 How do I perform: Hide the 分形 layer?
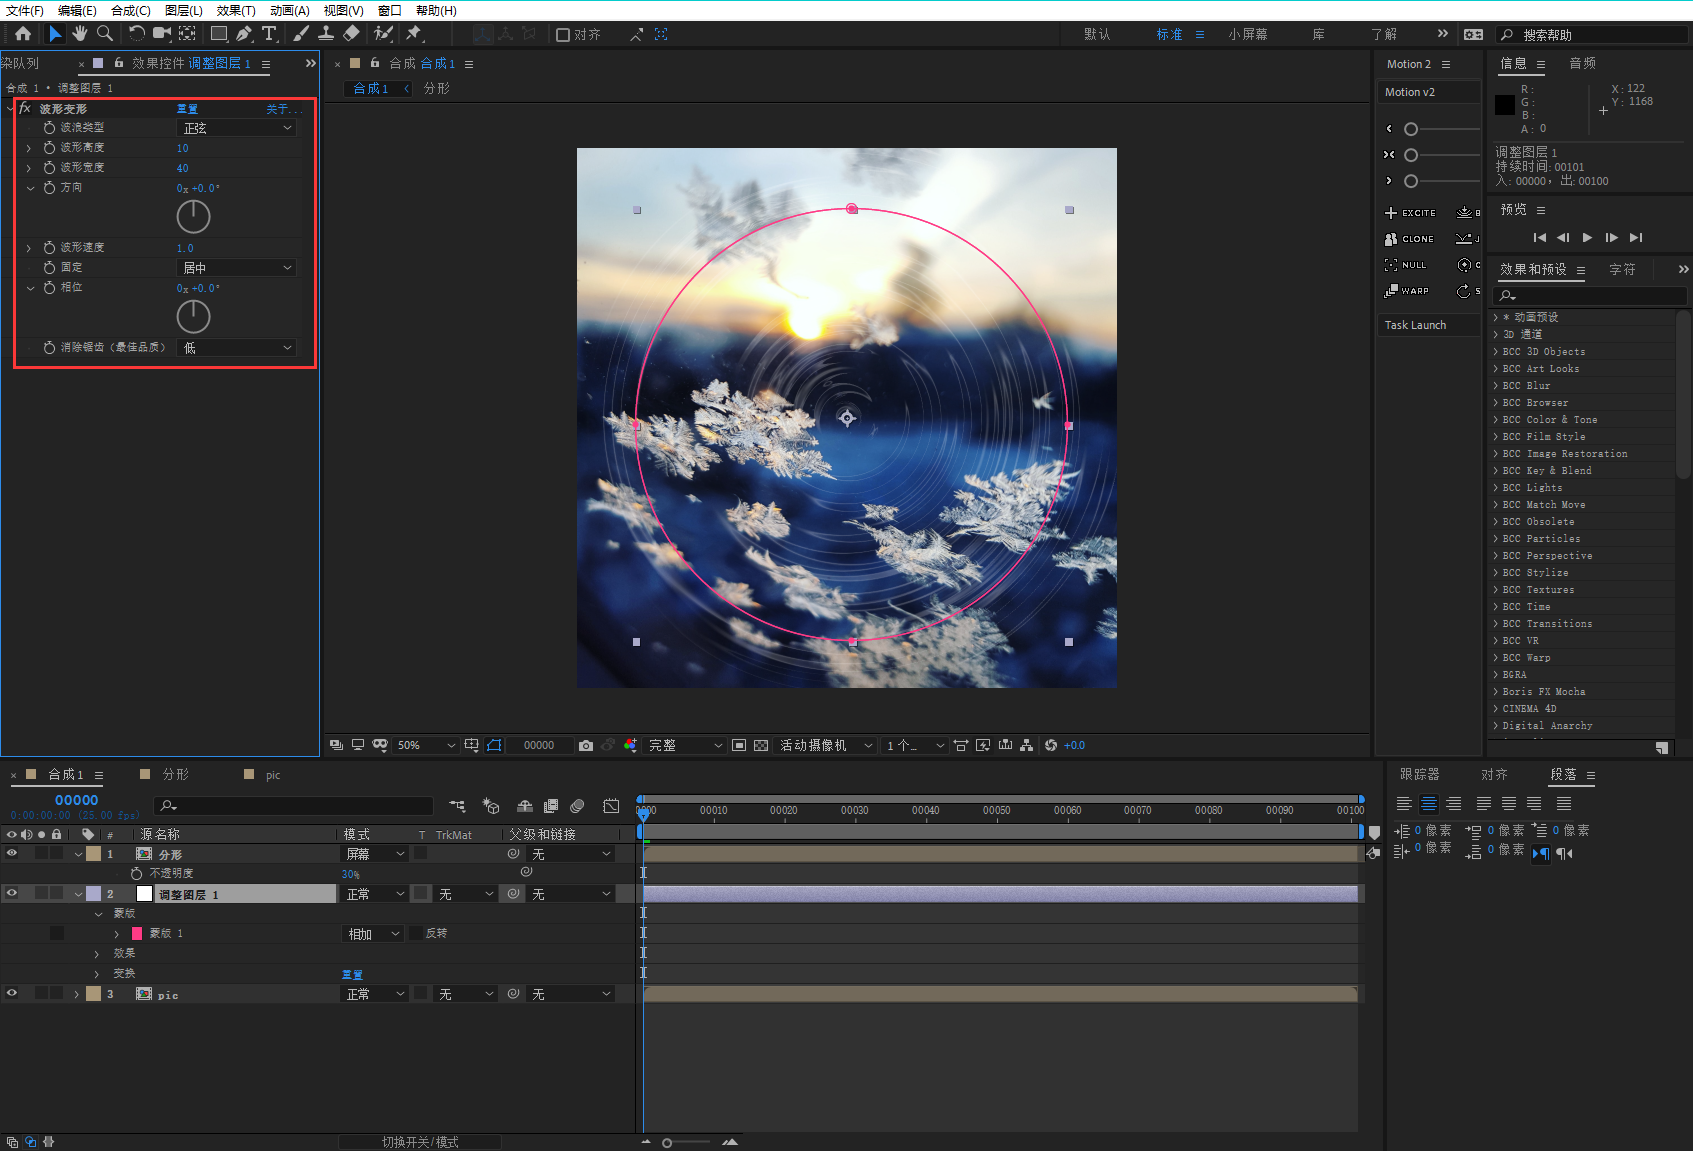tap(12, 854)
